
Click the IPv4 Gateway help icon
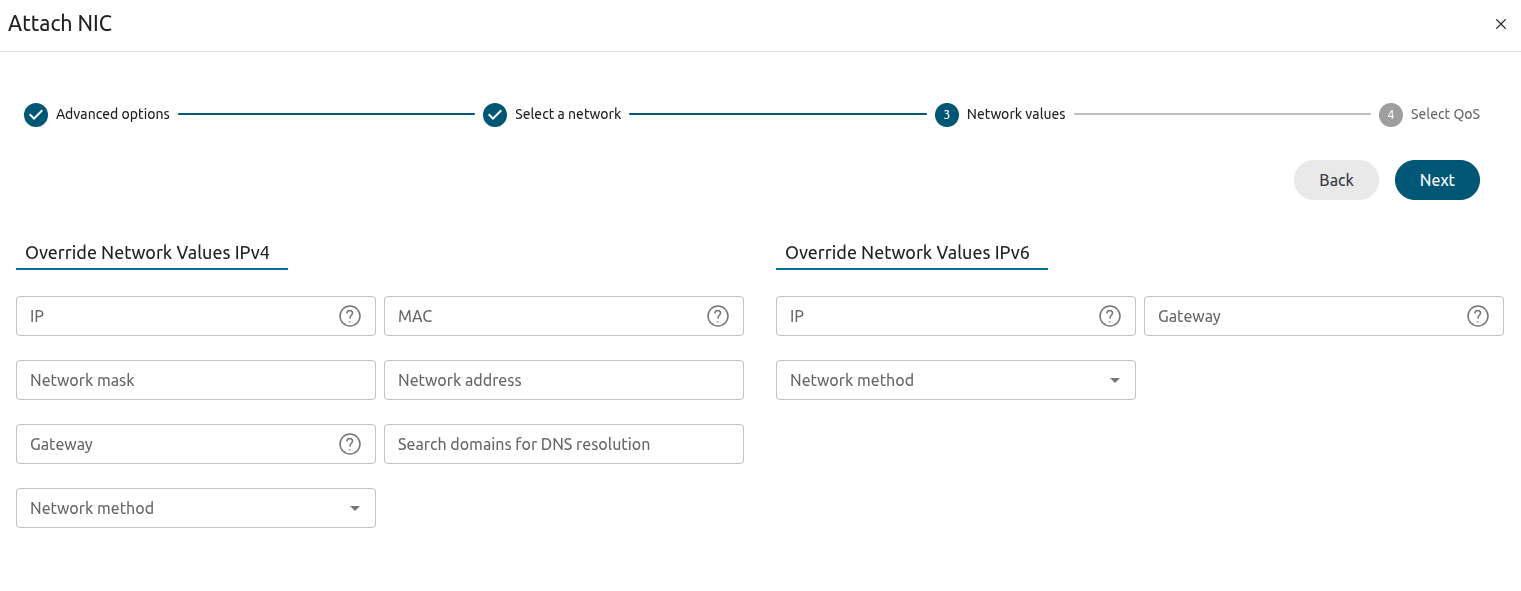coord(350,444)
